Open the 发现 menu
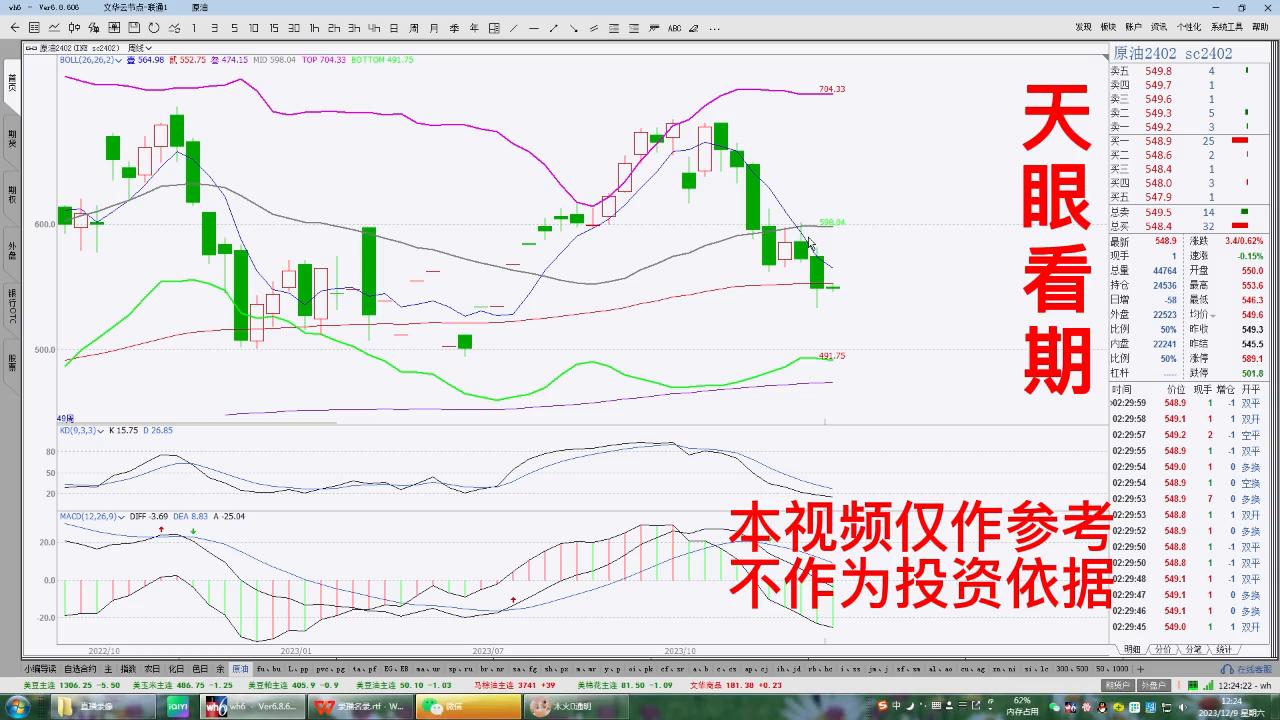This screenshot has height=720, width=1280. 1084,28
